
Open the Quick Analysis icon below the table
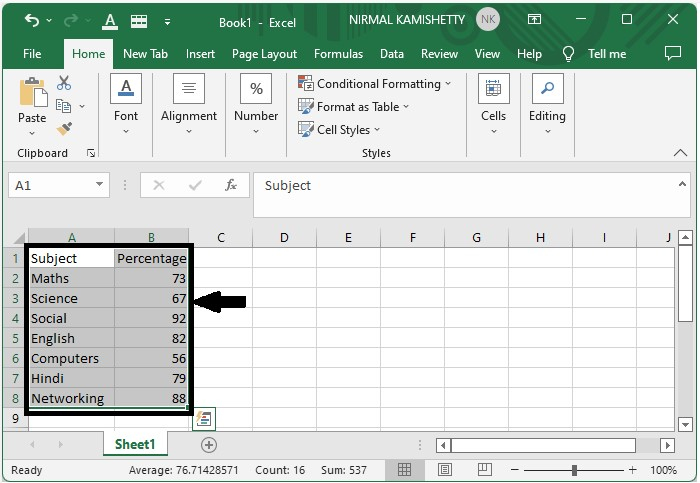[x=204, y=419]
